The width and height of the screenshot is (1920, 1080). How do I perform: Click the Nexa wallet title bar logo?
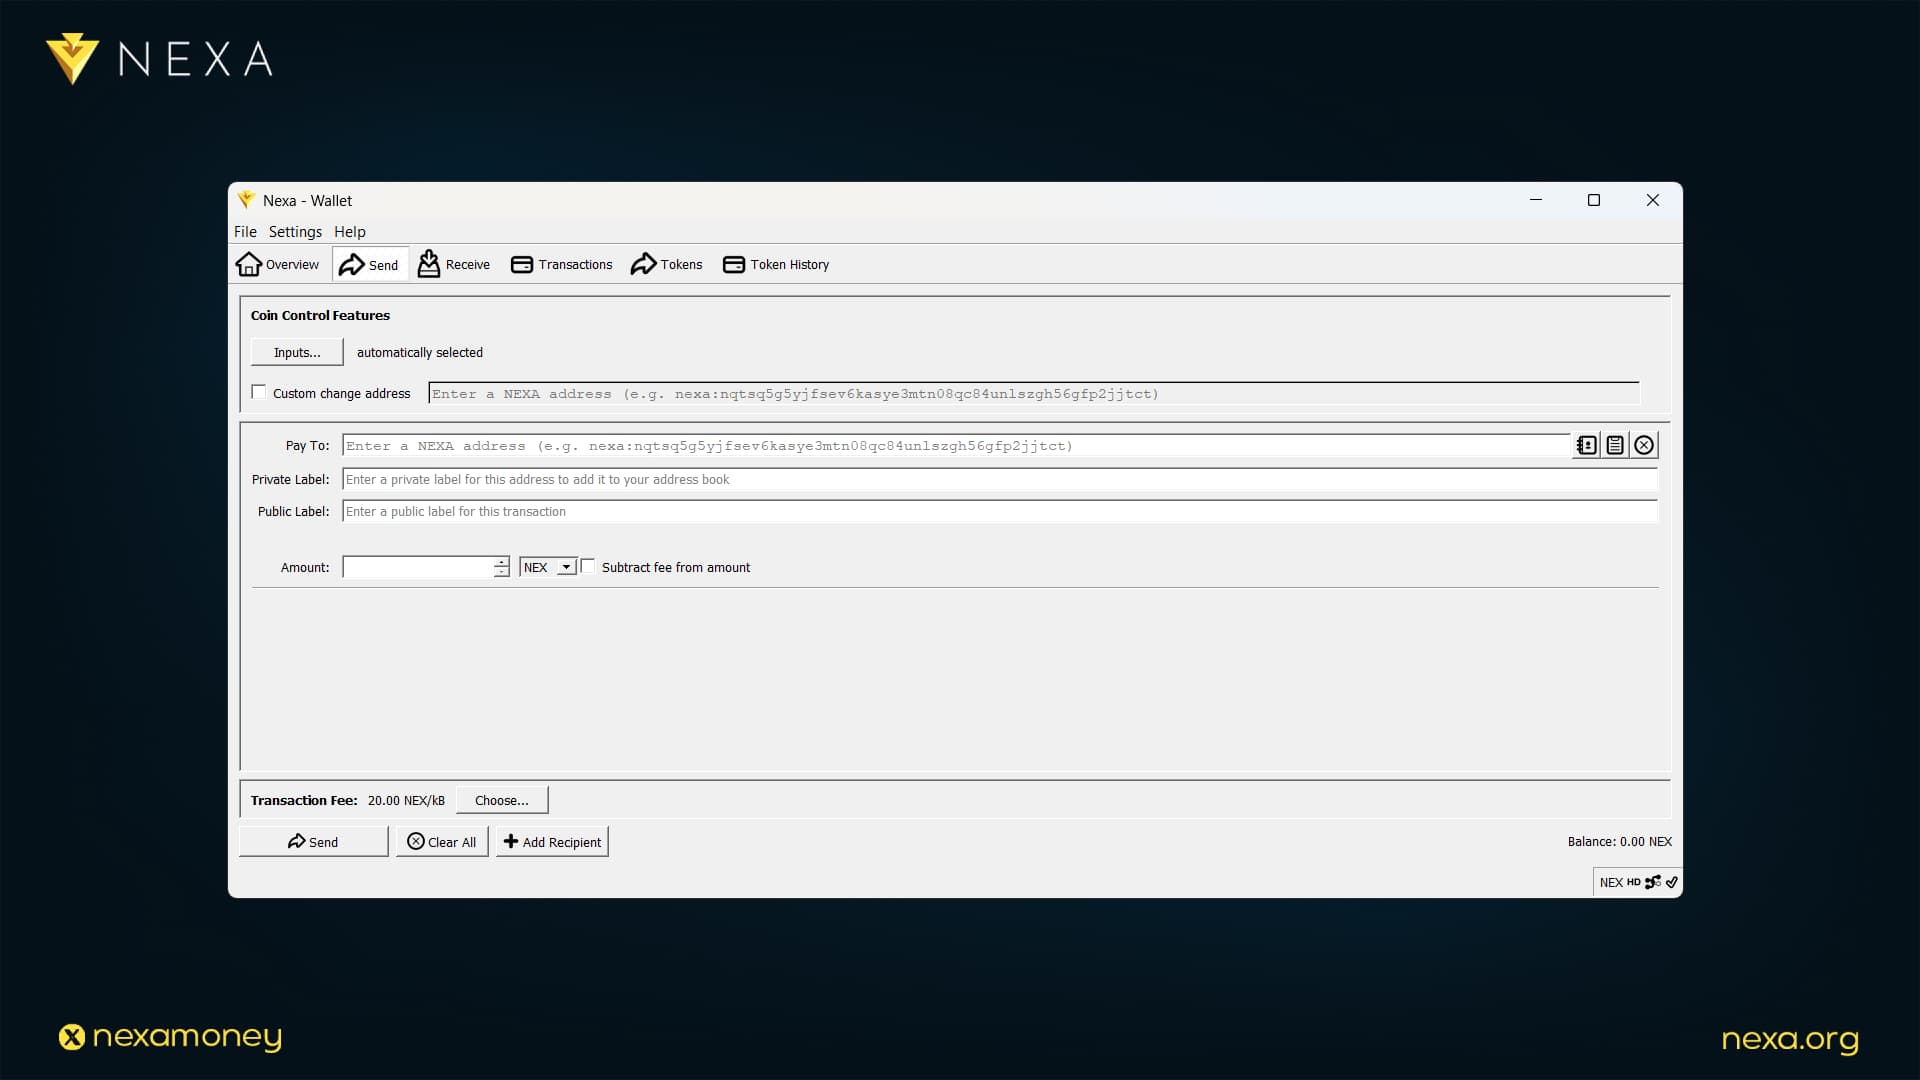pos(246,200)
